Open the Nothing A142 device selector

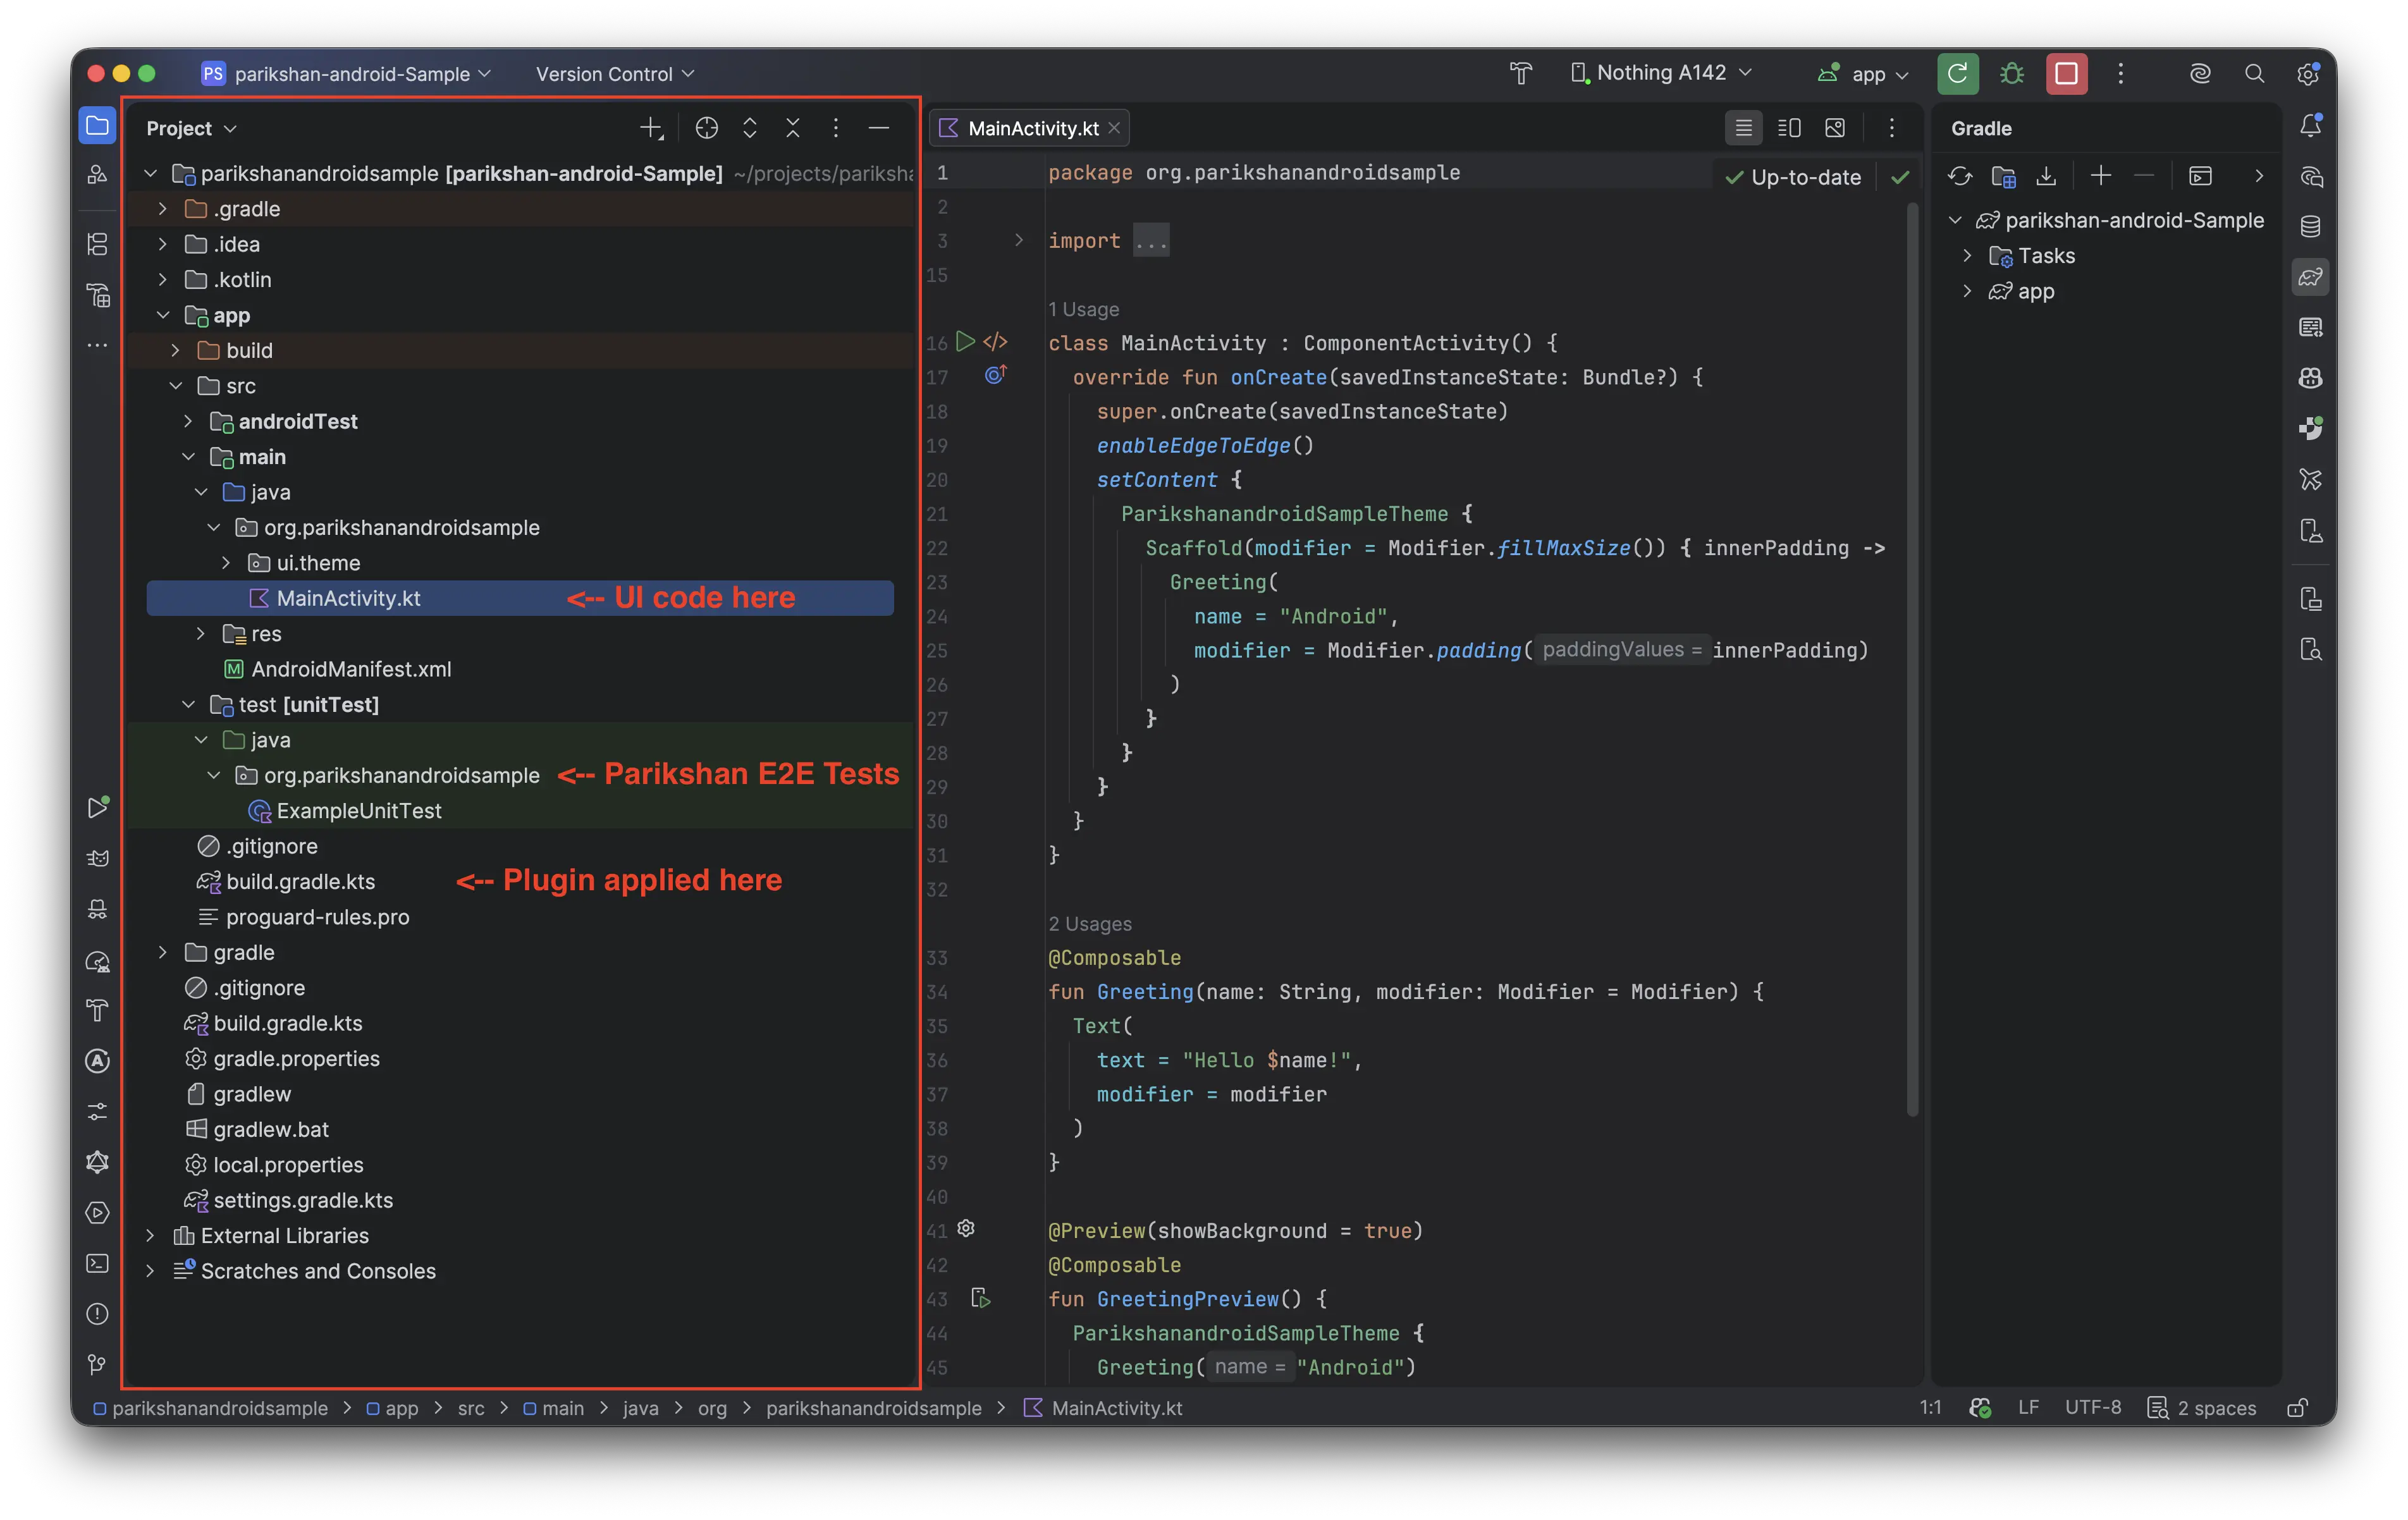(x=1660, y=73)
